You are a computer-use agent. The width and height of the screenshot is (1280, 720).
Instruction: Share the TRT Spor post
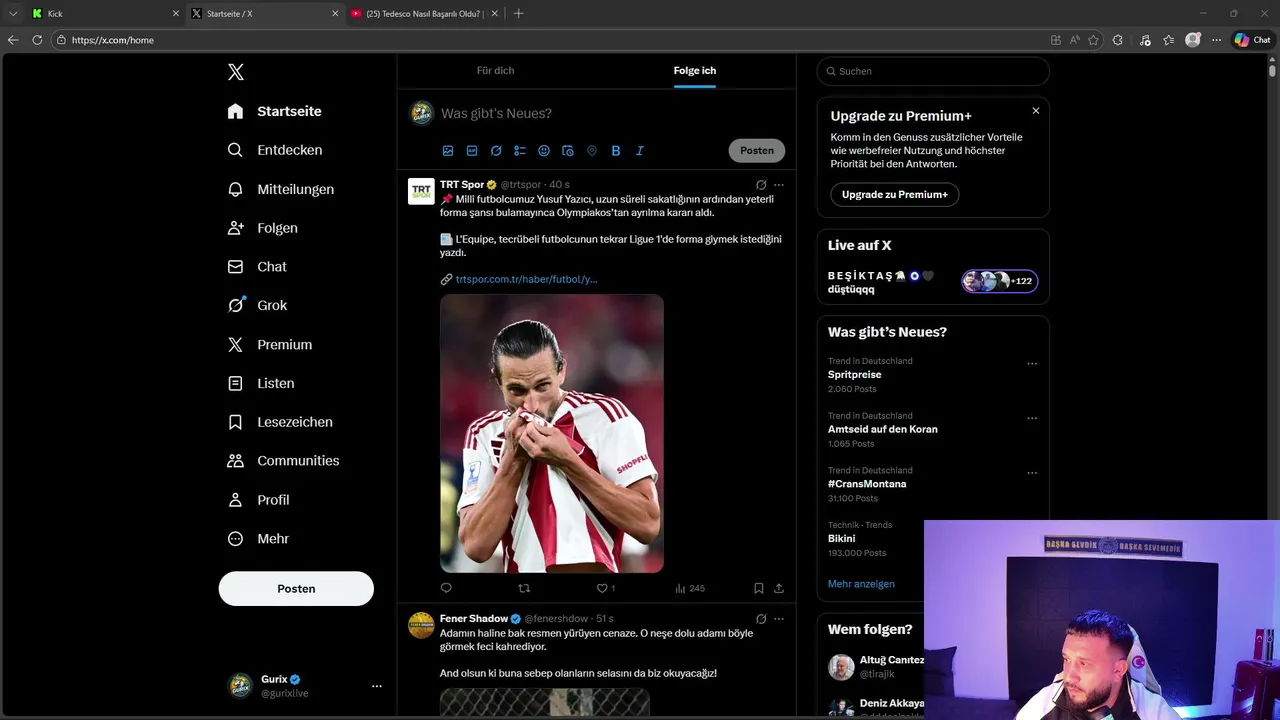coord(779,588)
